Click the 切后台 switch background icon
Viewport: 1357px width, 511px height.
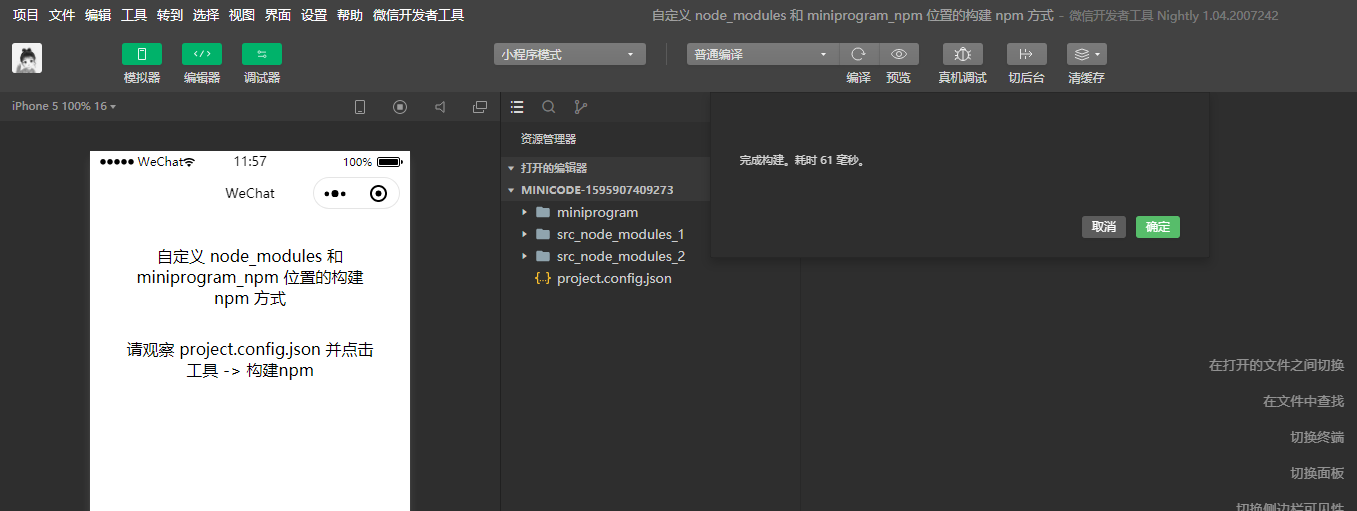pos(1027,54)
